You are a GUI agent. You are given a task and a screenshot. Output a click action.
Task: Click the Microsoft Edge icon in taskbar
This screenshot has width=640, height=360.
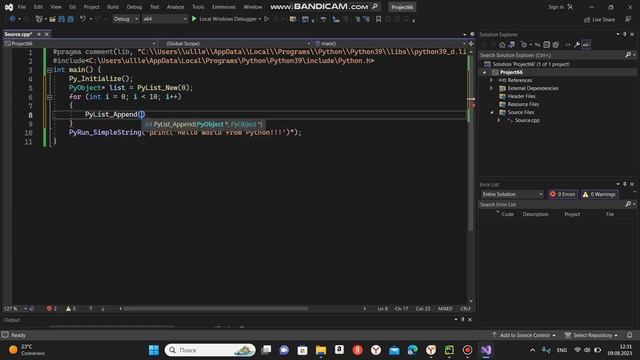412,350
